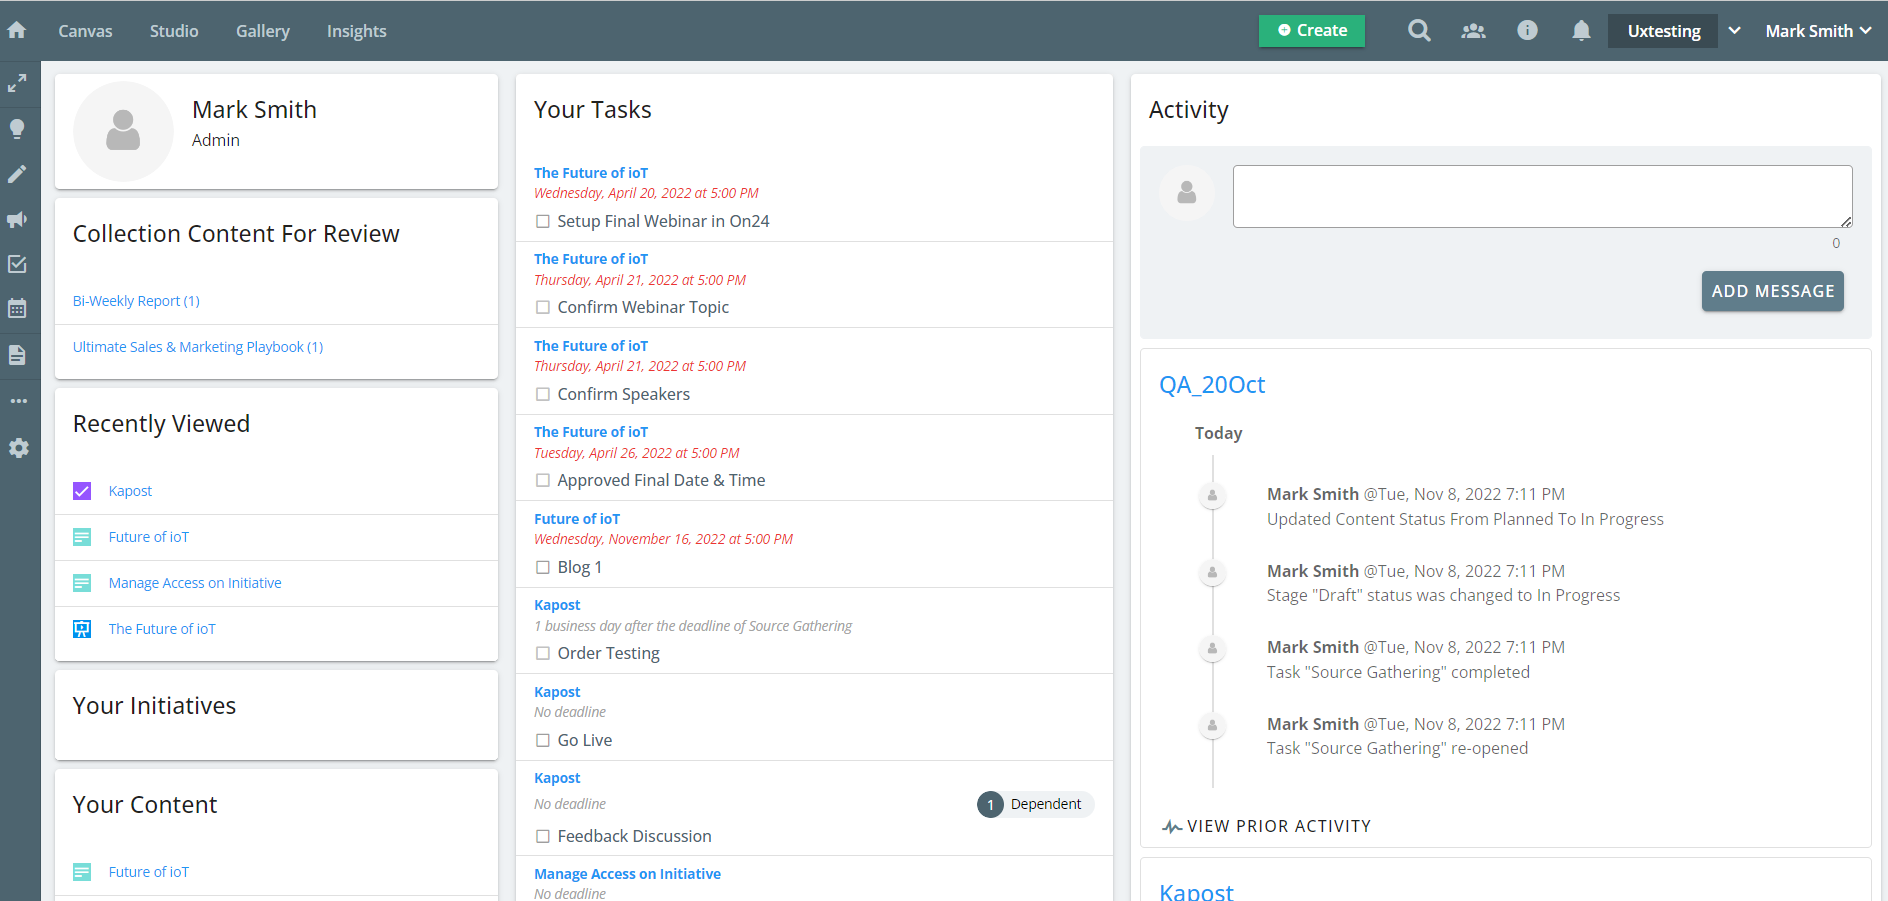Open the Mark Smith user menu

coord(1818,31)
